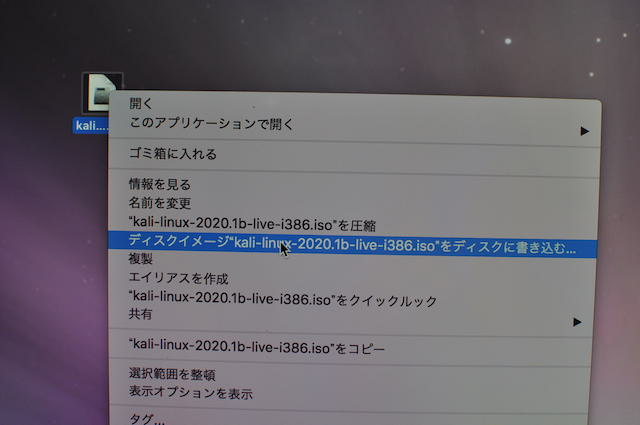Burn disk image with ディスクに書き込む option

(x=353, y=245)
